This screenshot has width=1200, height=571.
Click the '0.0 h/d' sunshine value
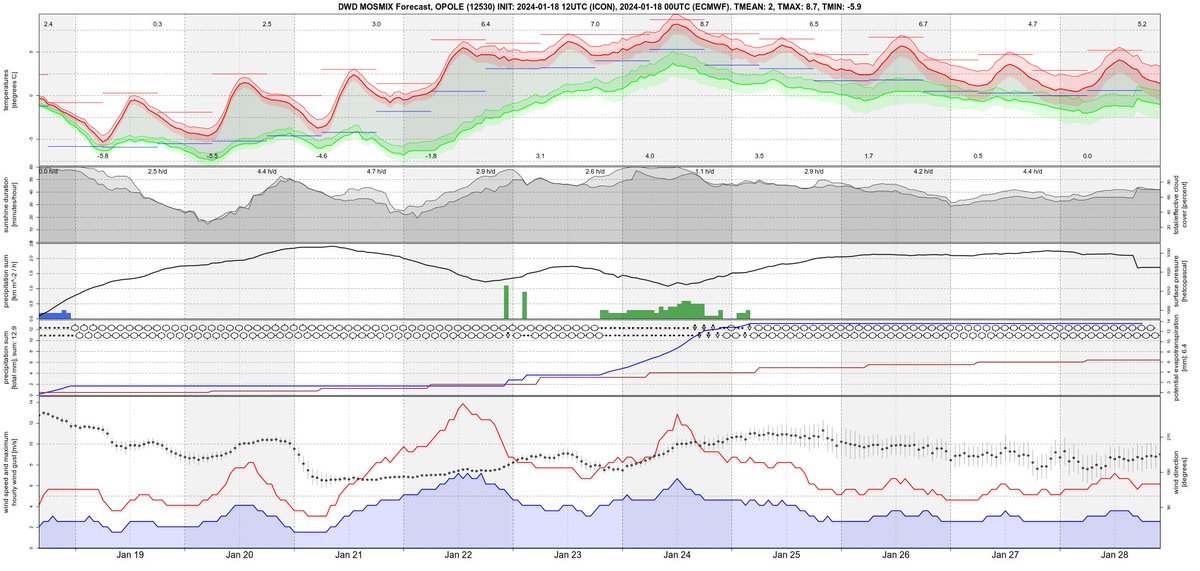pyautogui.click(x=50, y=173)
